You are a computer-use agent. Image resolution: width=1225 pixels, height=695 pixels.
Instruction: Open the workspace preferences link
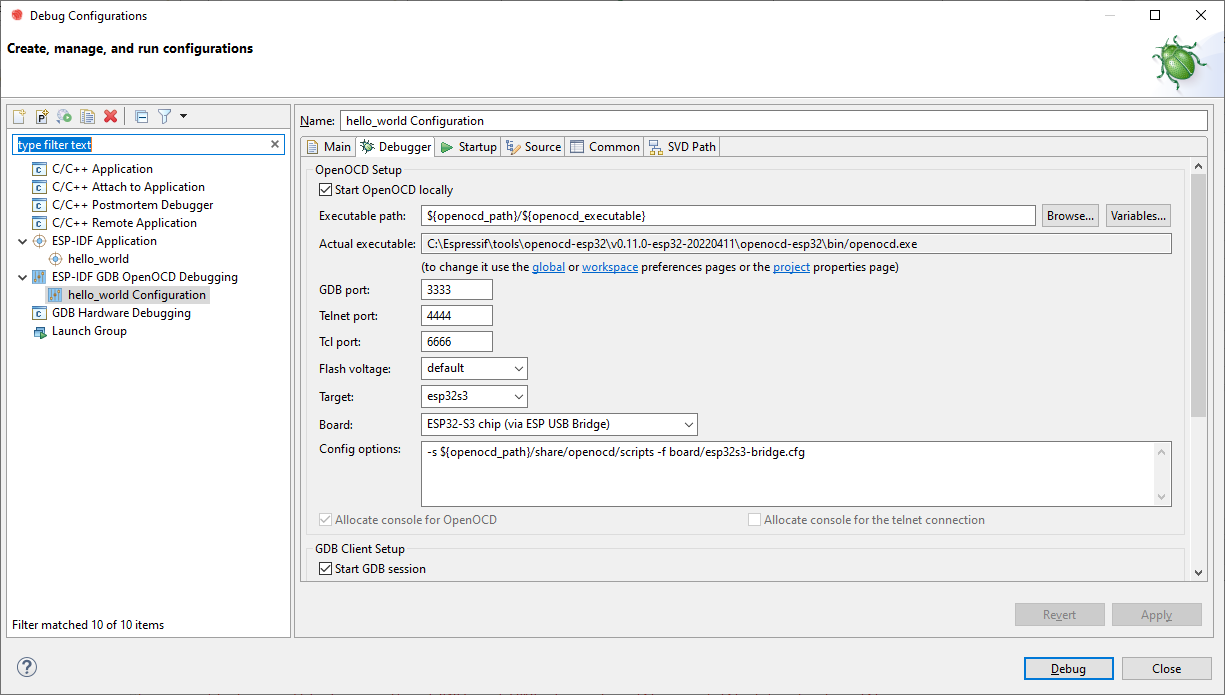tap(610, 267)
